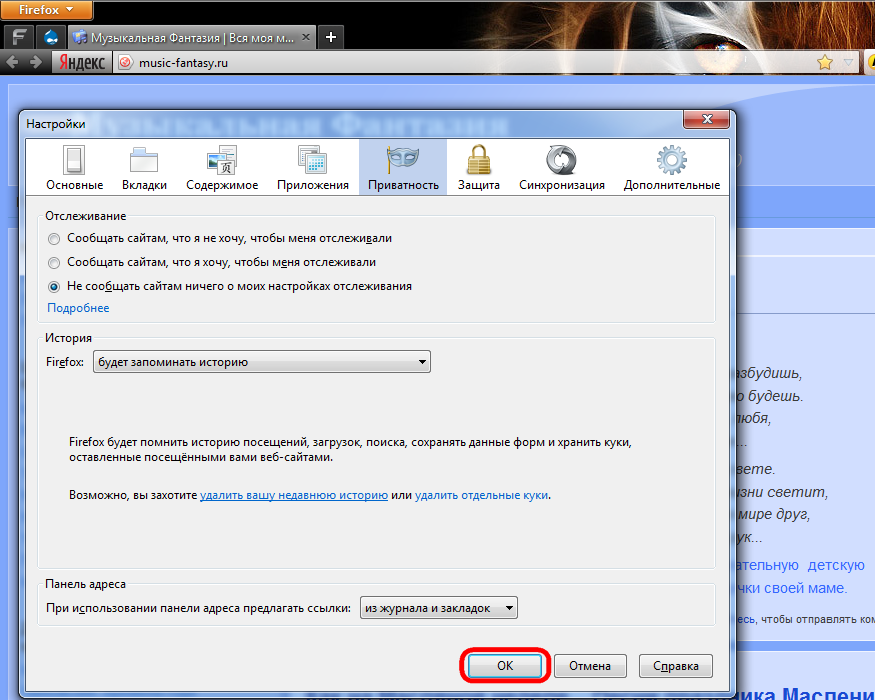Choose 'Не сообщать сайтам ничего' radio button
875x700 pixels.
(x=54, y=286)
